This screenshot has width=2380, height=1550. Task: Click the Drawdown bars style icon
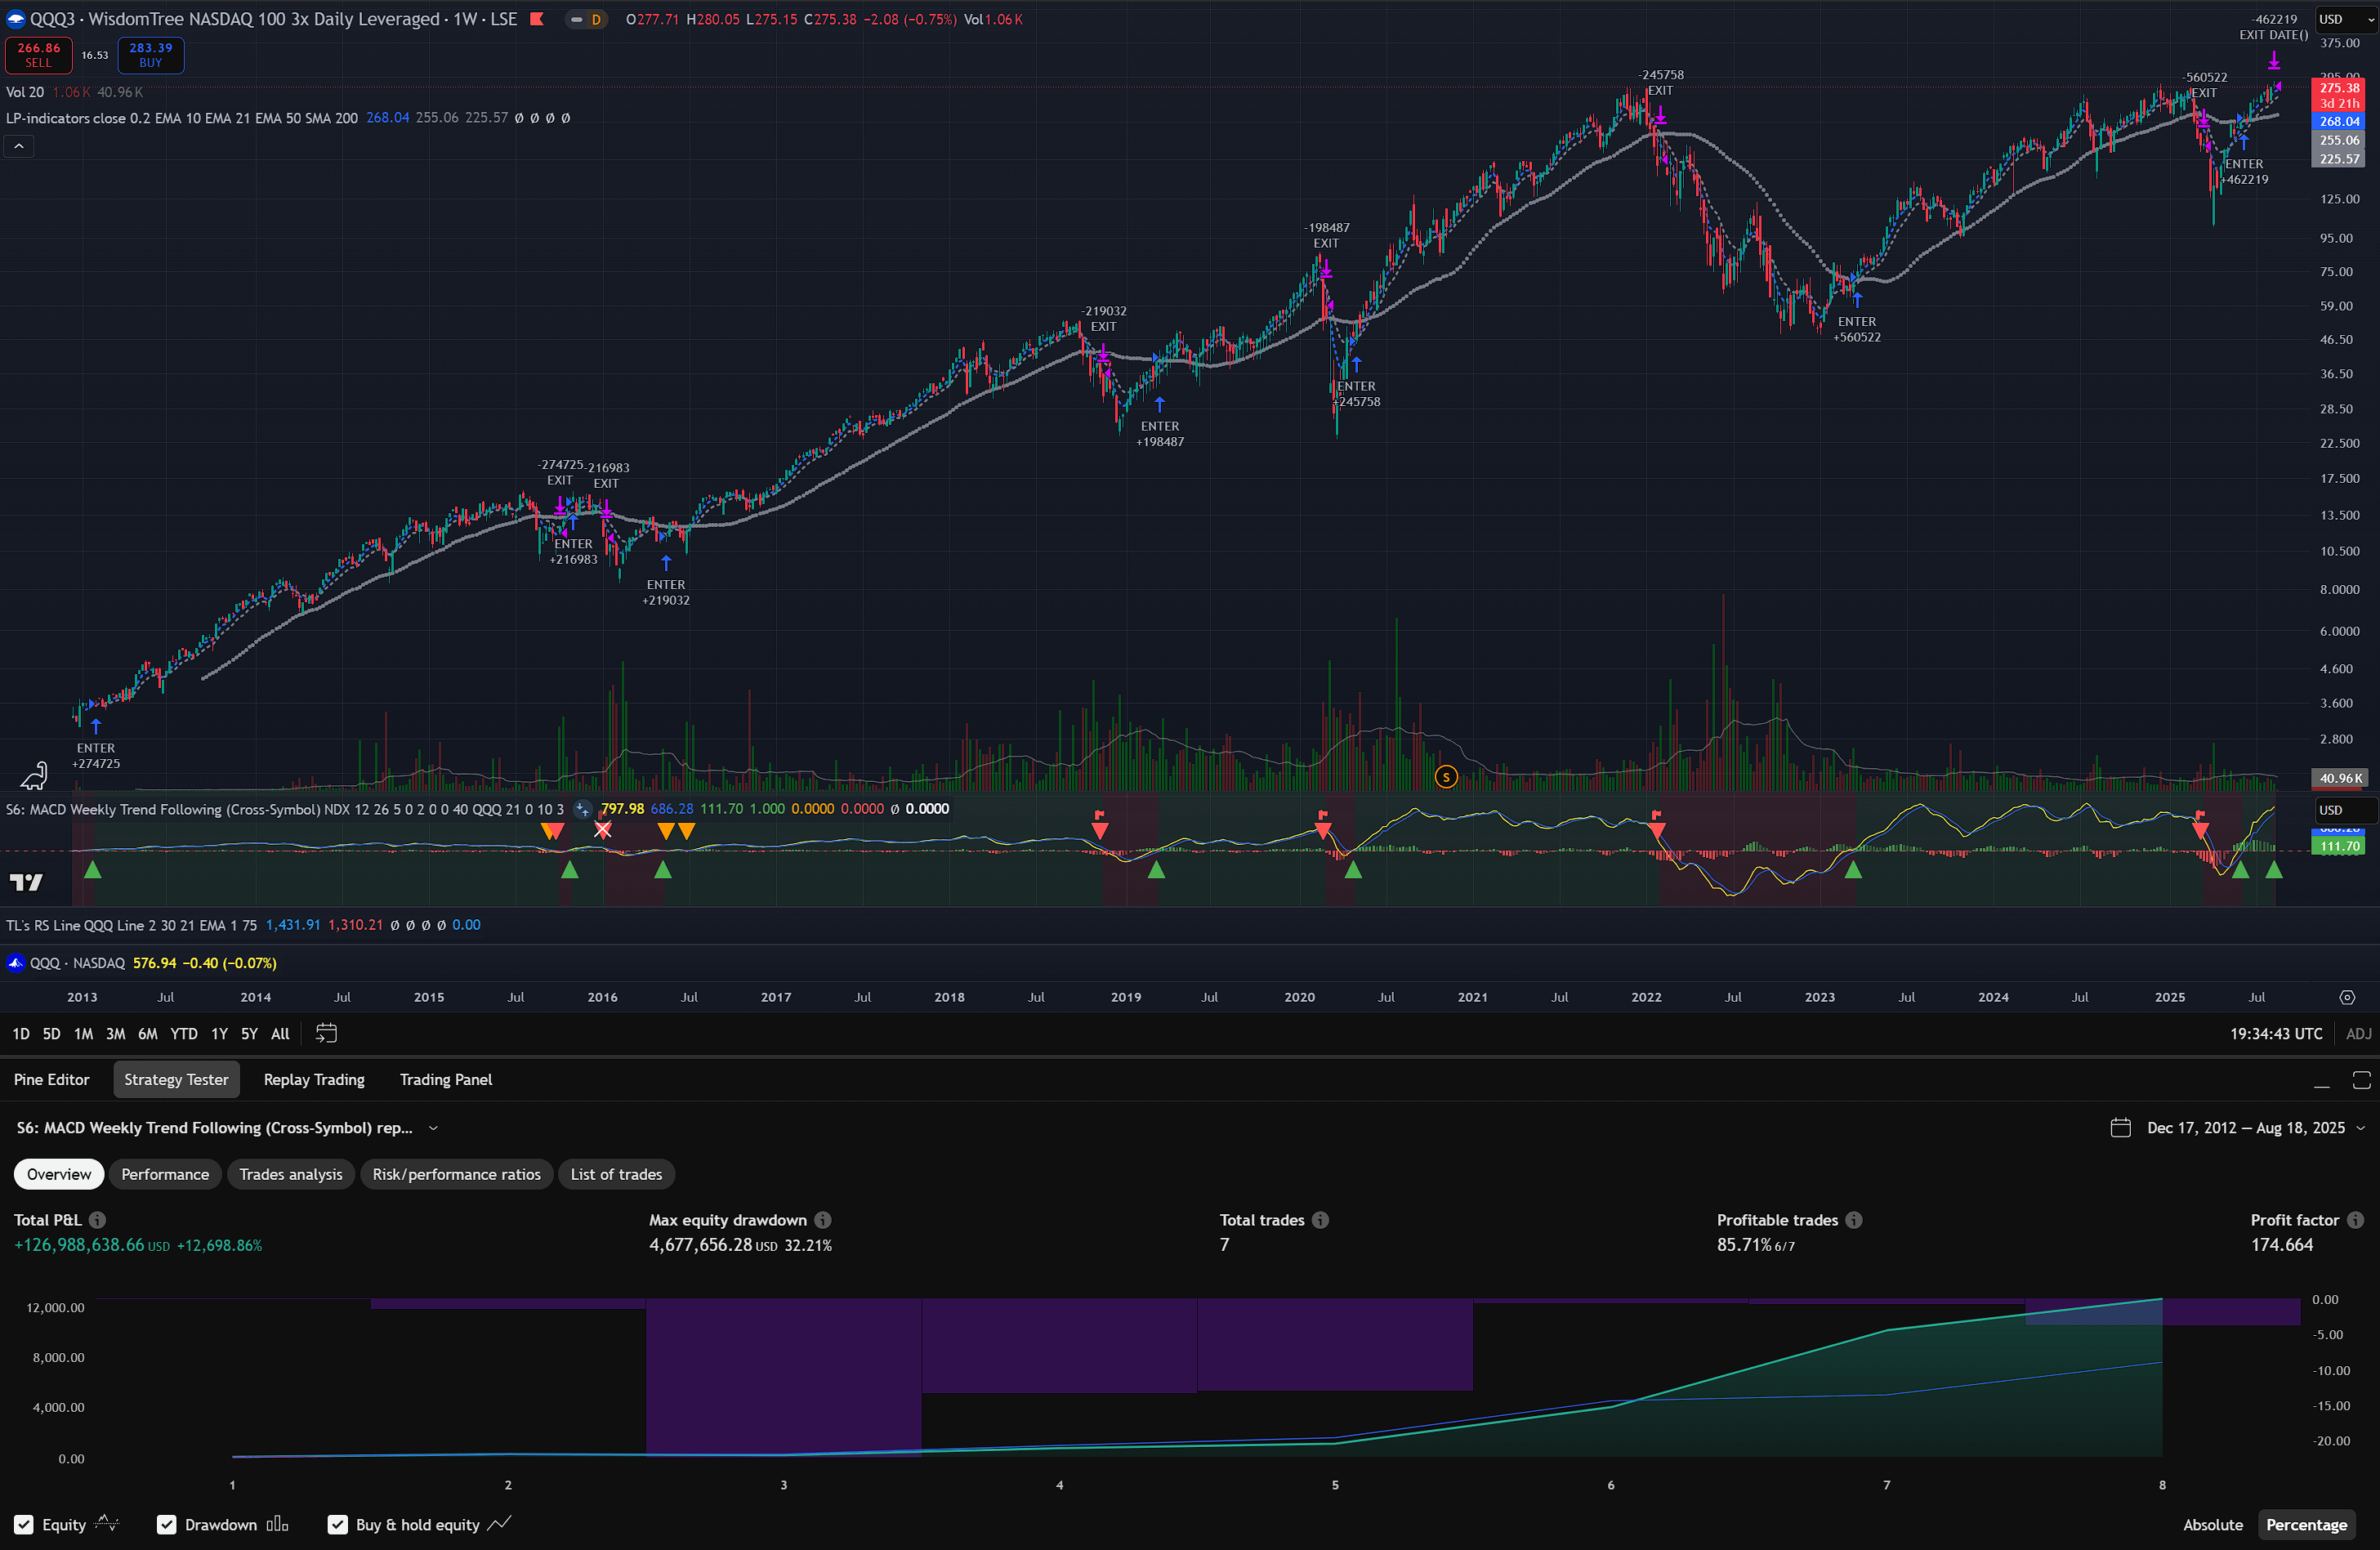click(278, 1524)
